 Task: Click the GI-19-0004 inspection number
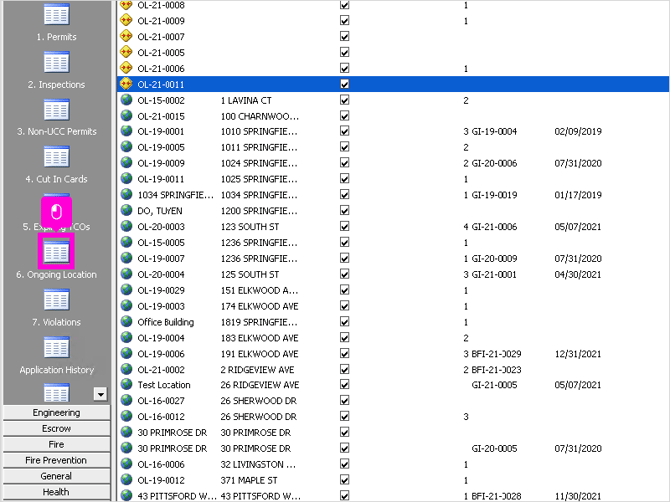(x=494, y=132)
